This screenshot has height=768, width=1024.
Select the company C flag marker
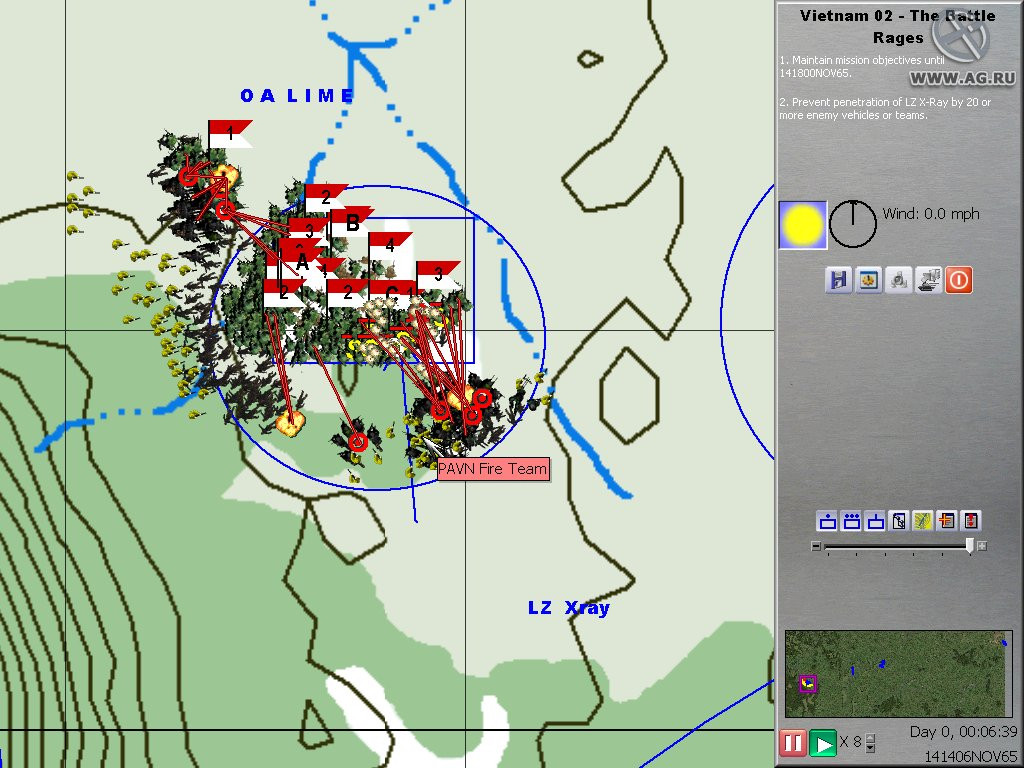[x=391, y=292]
